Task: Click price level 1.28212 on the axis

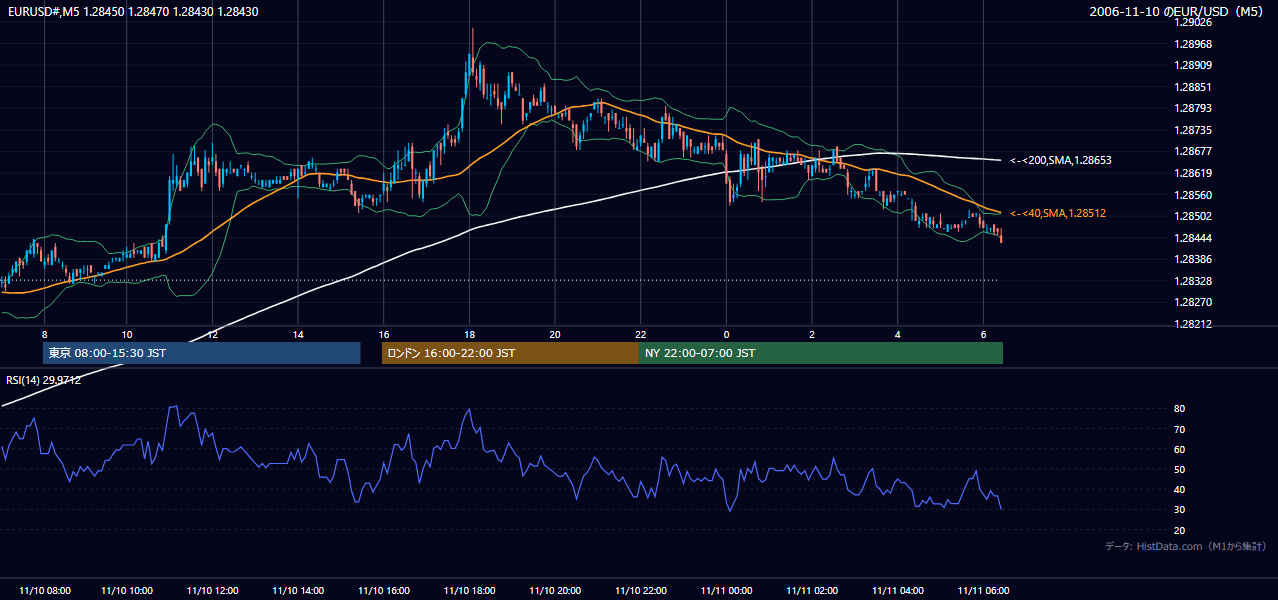Action: pos(1192,324)
